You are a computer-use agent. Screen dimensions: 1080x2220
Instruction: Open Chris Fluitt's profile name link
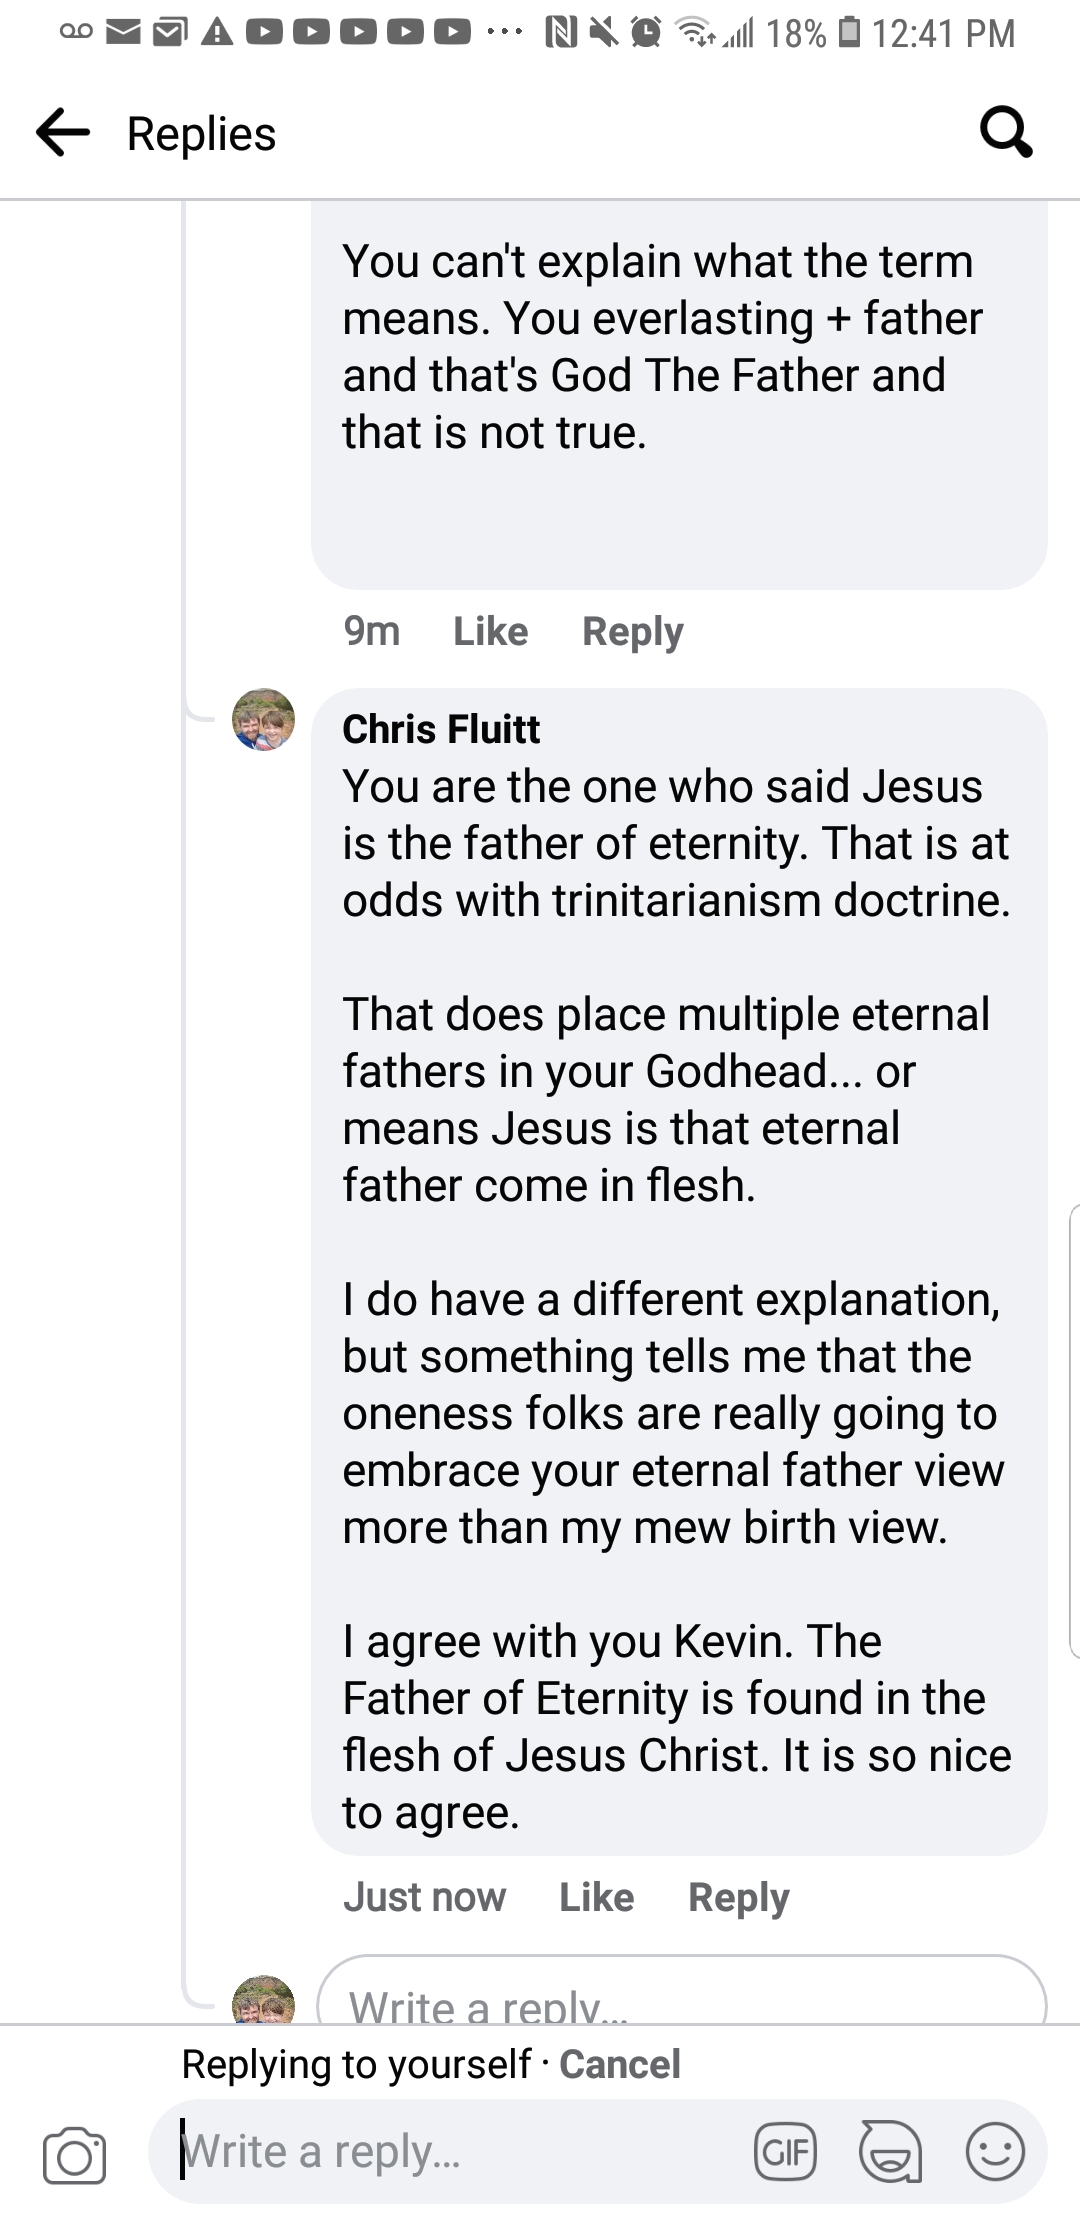(441, 729)
